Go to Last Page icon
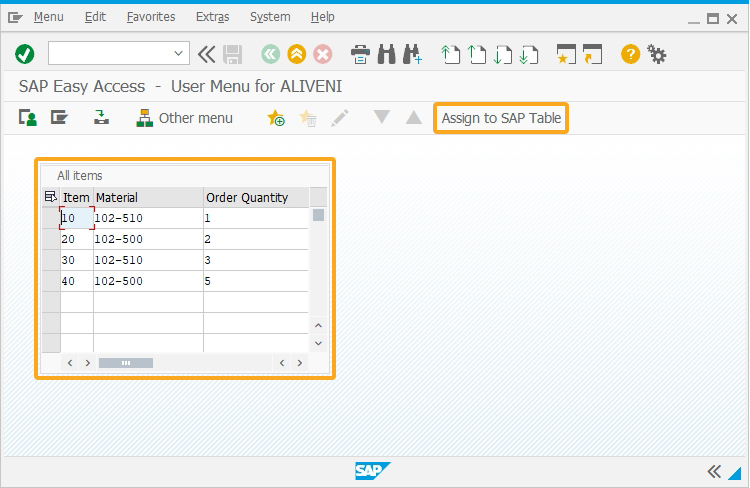This screenshot has width=750, height=488. 529,54
